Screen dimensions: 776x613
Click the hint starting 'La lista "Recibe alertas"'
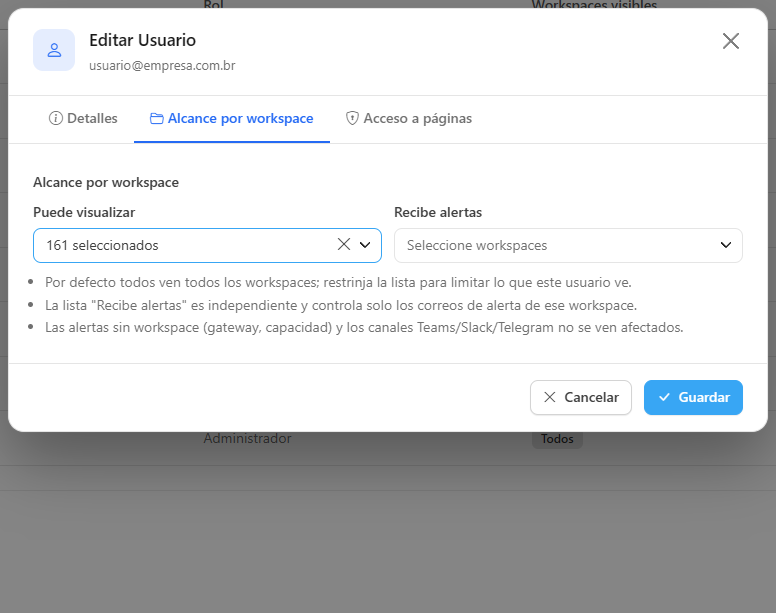[341, 305]
